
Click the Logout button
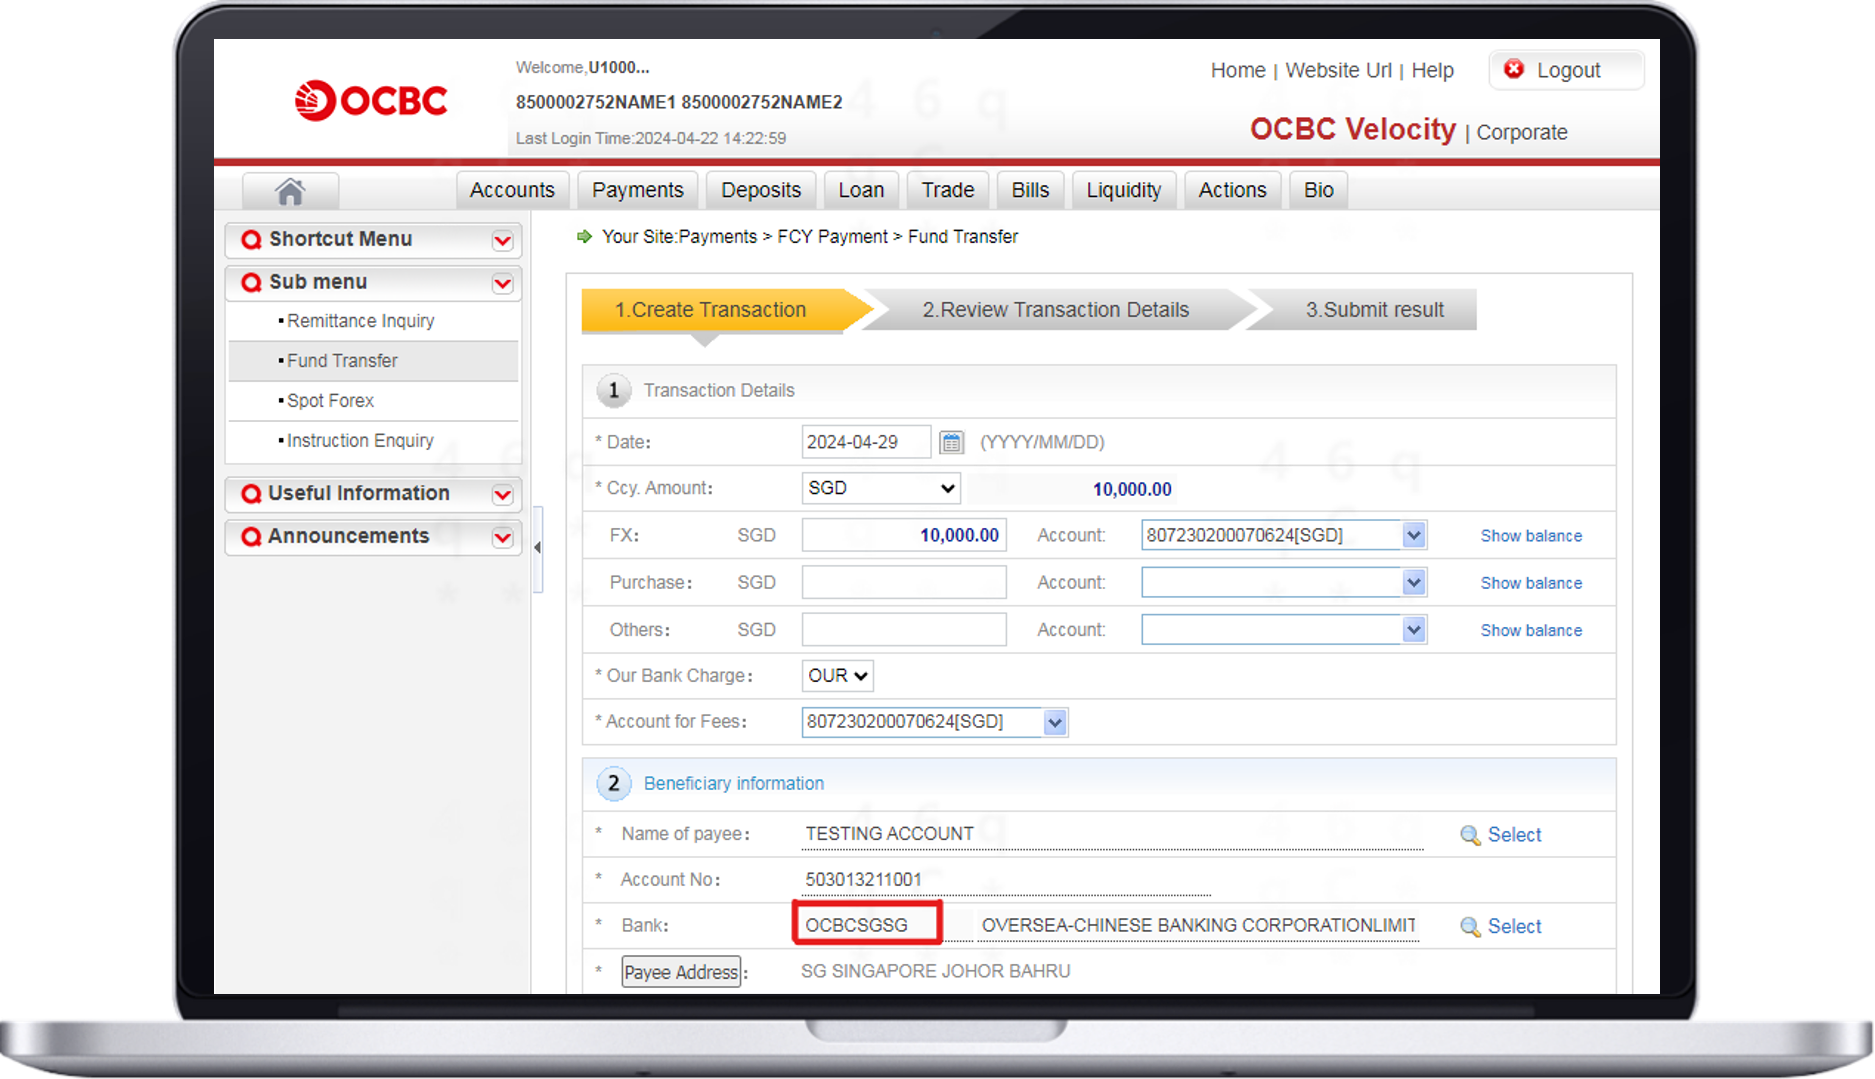click(1567, 70)
